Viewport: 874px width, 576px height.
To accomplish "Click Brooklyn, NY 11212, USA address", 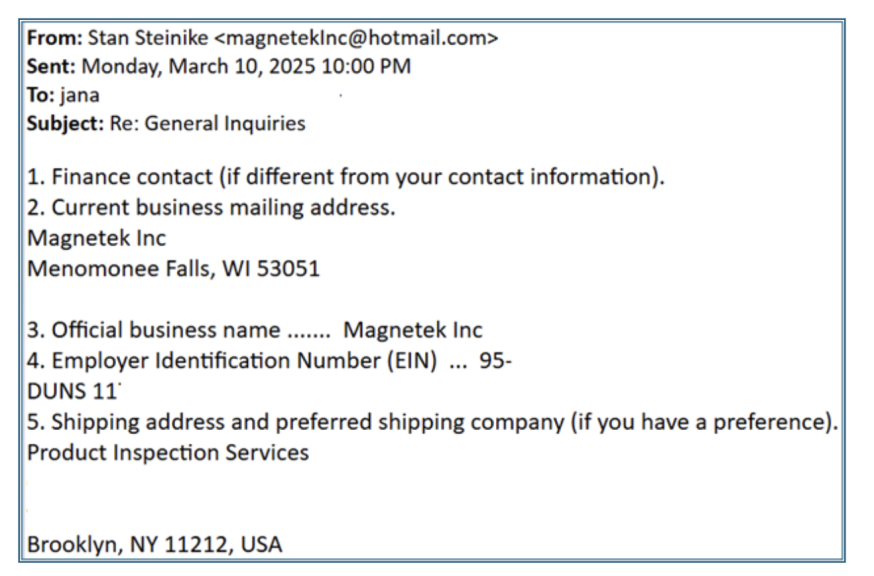I will (154, 545).
